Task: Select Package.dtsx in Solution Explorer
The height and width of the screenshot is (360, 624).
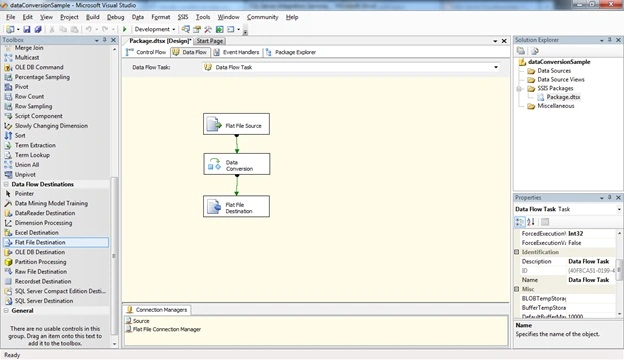Action: pos(559,97)
